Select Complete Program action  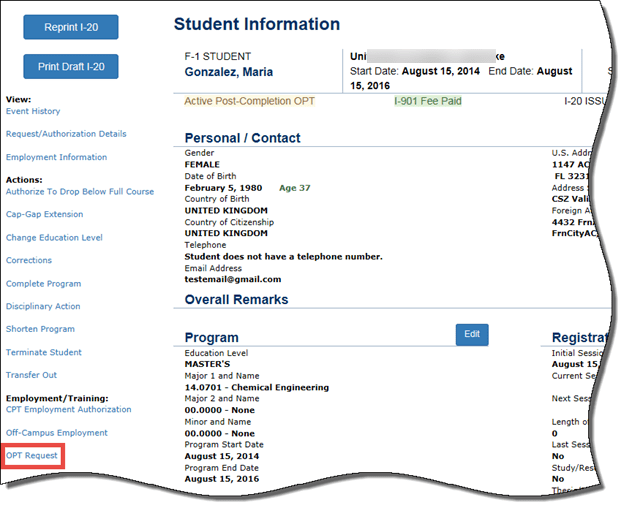(x=44, y=284)
